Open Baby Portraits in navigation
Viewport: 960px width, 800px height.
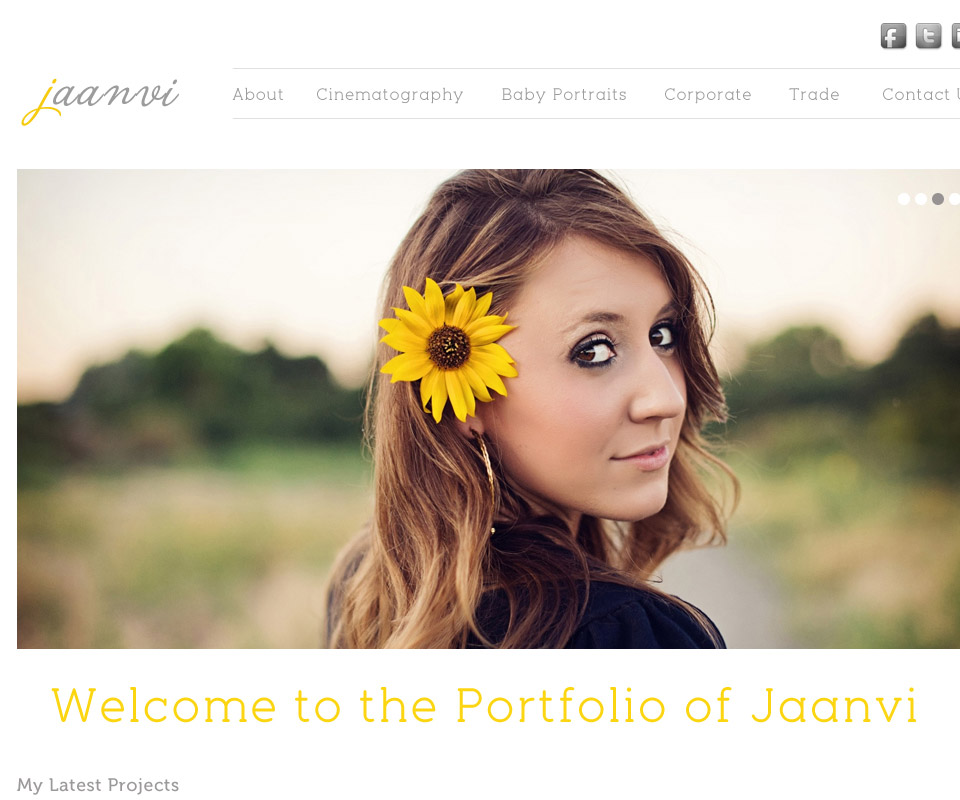[x=564, y=95]
